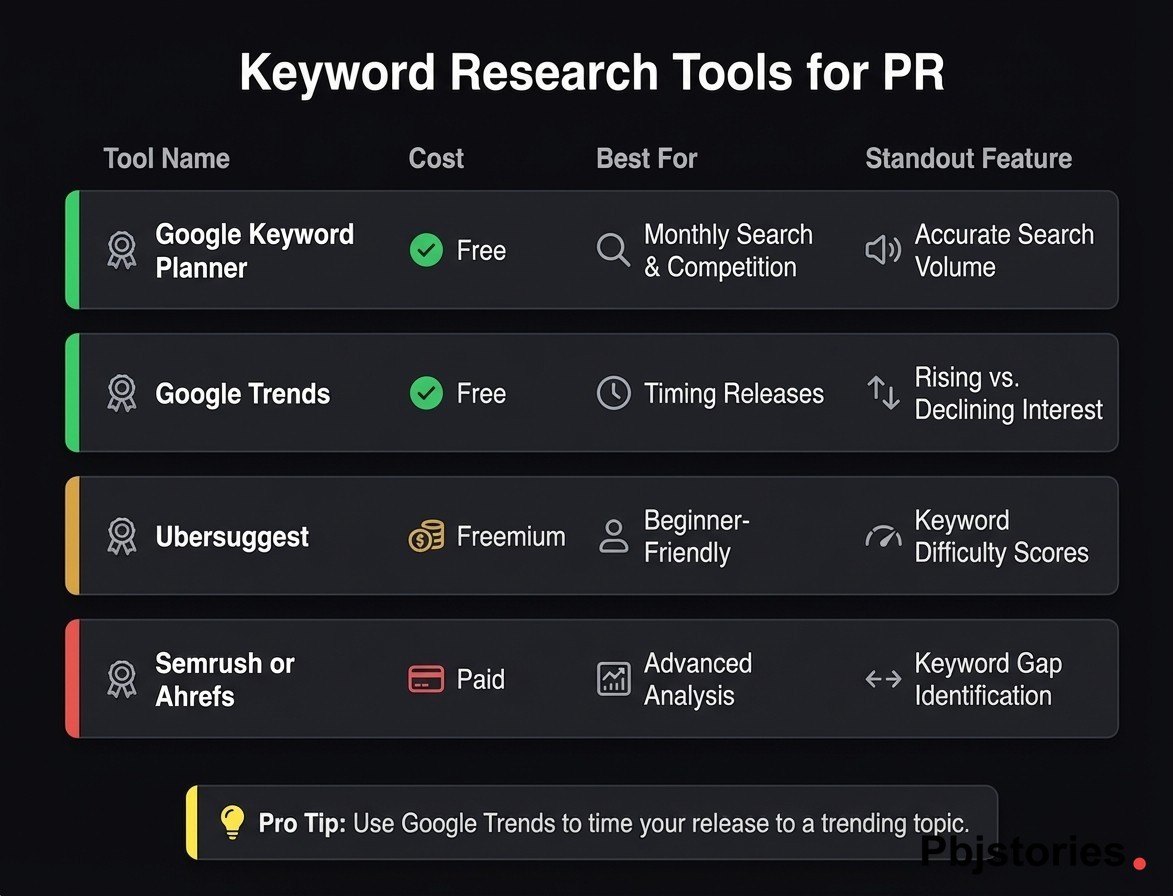Select the Tool Name column header

(166, 158)
